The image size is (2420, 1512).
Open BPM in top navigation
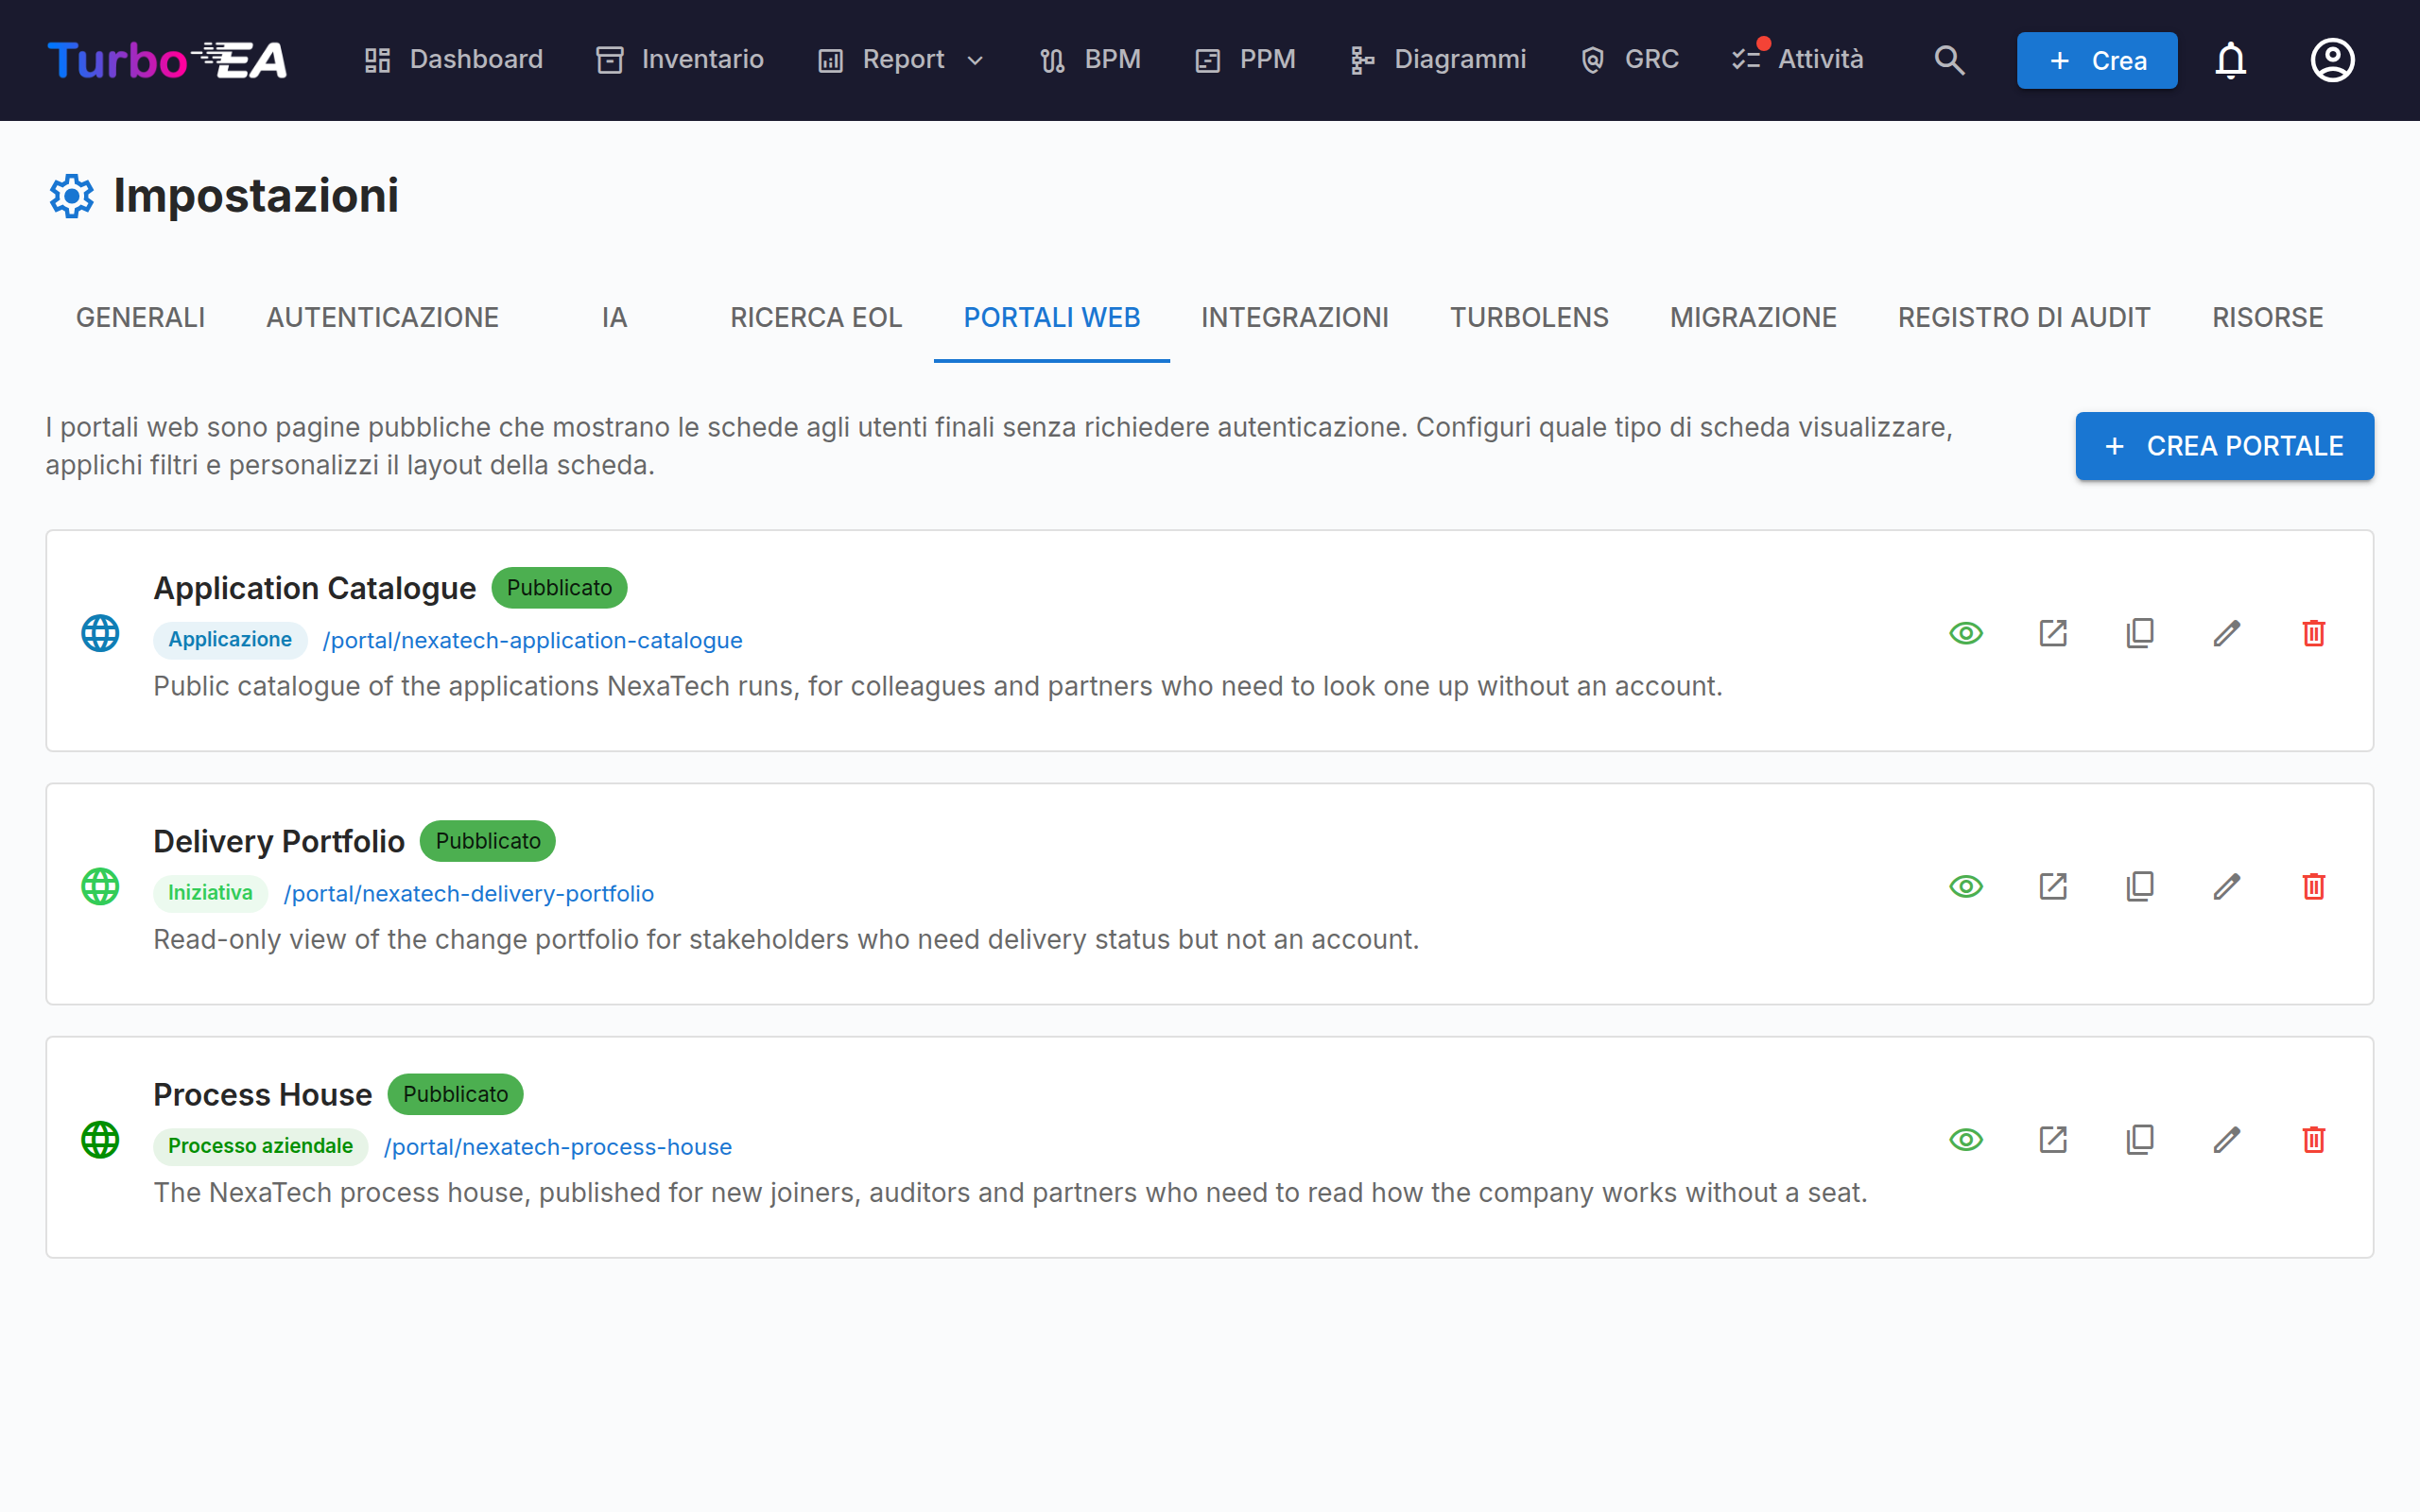pyautogui.click(x=1090, y=60)
